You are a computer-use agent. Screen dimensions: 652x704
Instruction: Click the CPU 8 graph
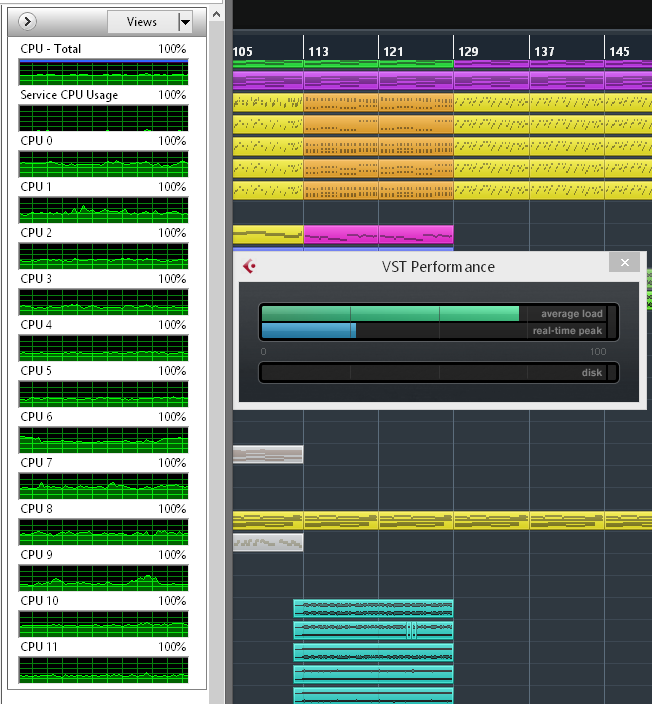tap(103, 532)
